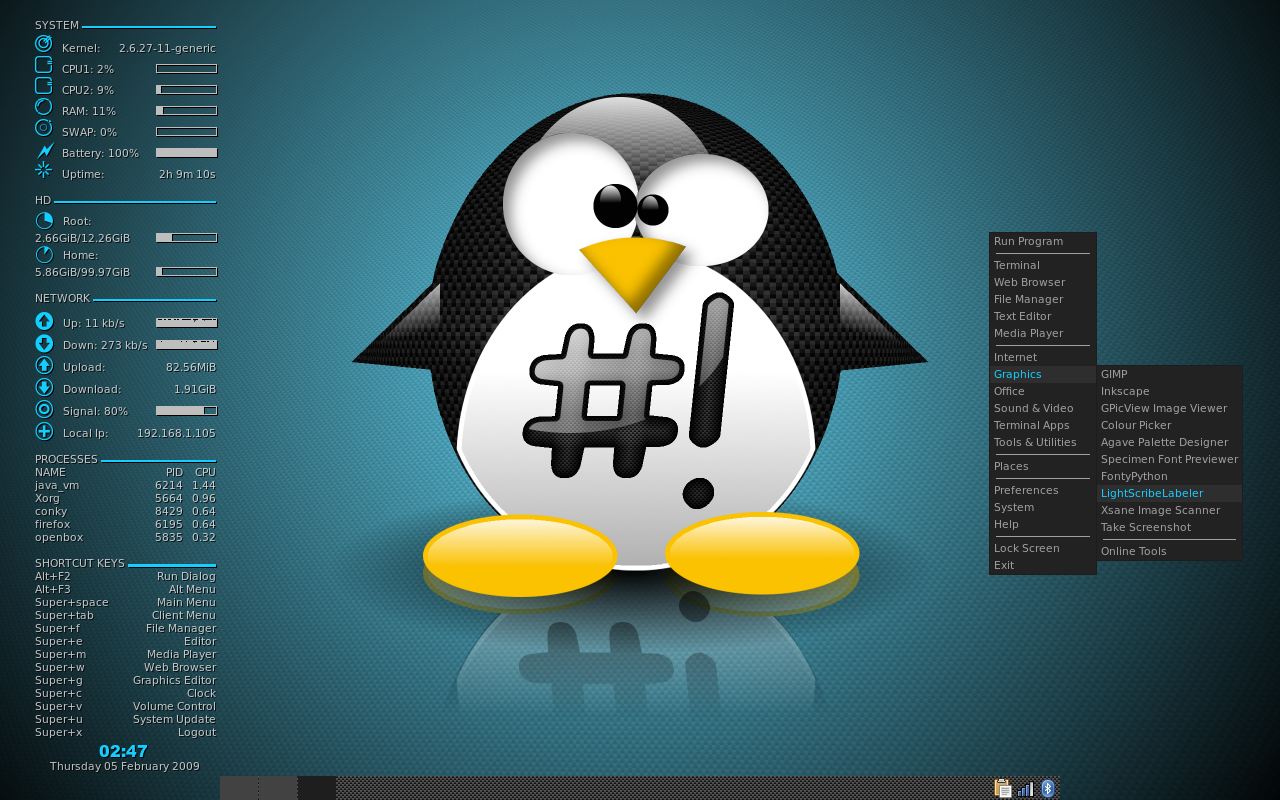
Task: Click the Super+x Logout shortcut line
Action: point(125,732)
